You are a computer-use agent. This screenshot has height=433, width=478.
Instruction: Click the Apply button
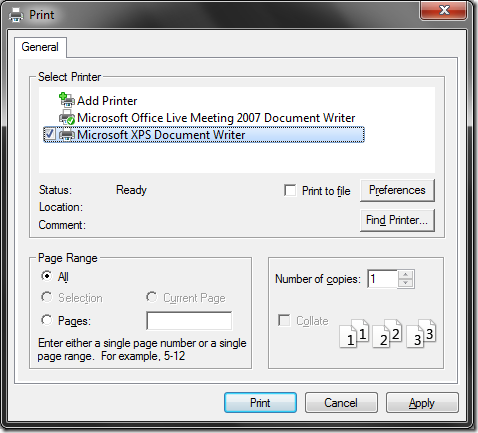click(422, 403)
